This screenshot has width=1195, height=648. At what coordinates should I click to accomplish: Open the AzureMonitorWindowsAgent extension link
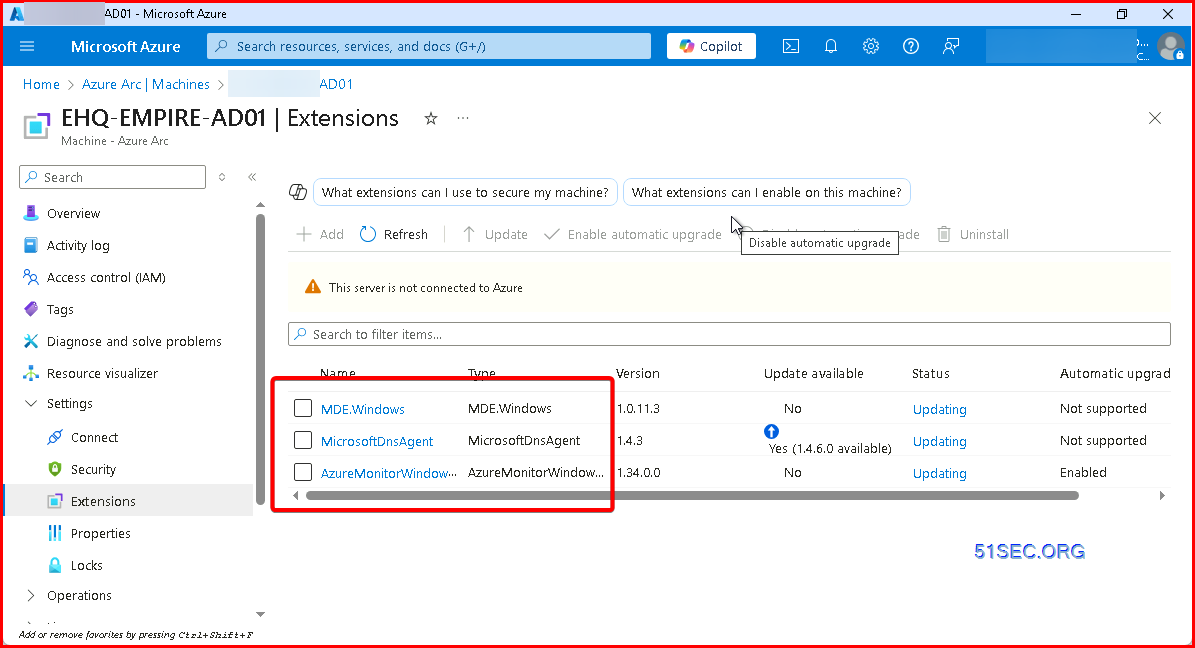[389, 473]
